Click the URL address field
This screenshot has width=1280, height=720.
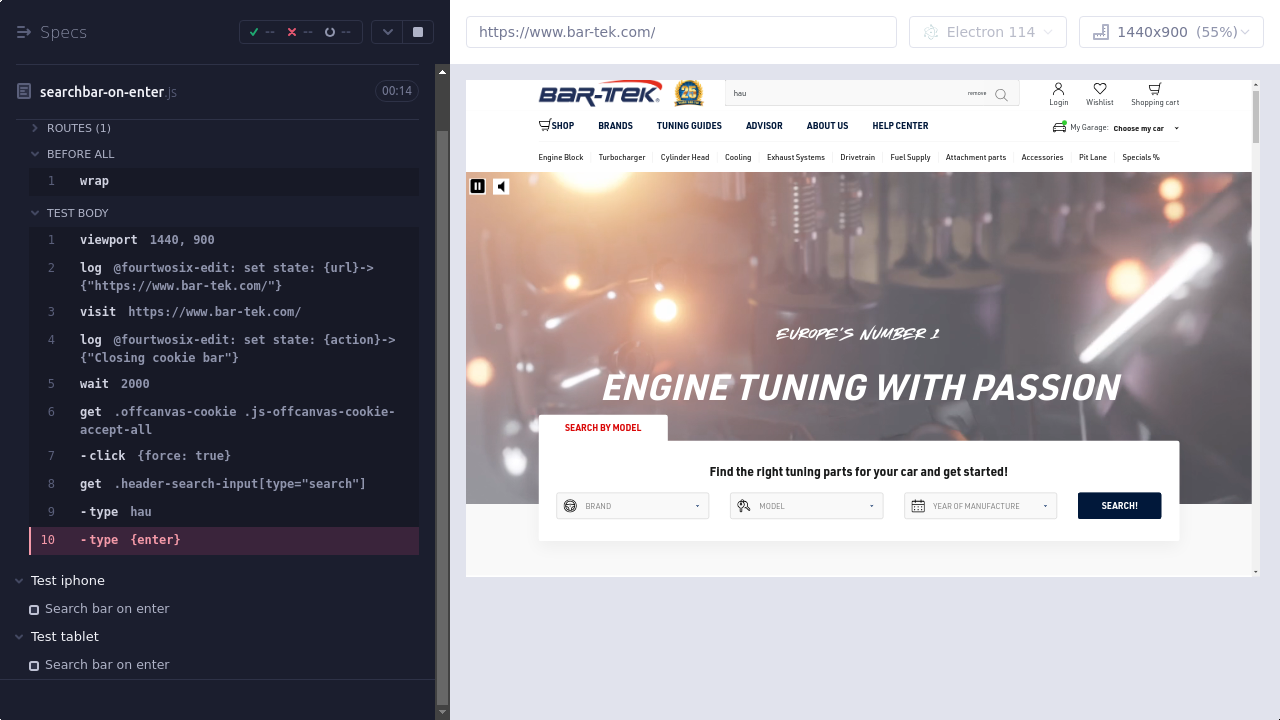pos(681,32)
